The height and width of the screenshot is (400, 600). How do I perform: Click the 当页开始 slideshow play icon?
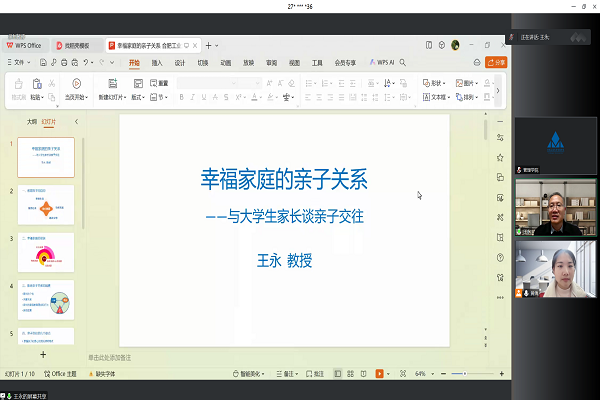click(x=78, y=84)
